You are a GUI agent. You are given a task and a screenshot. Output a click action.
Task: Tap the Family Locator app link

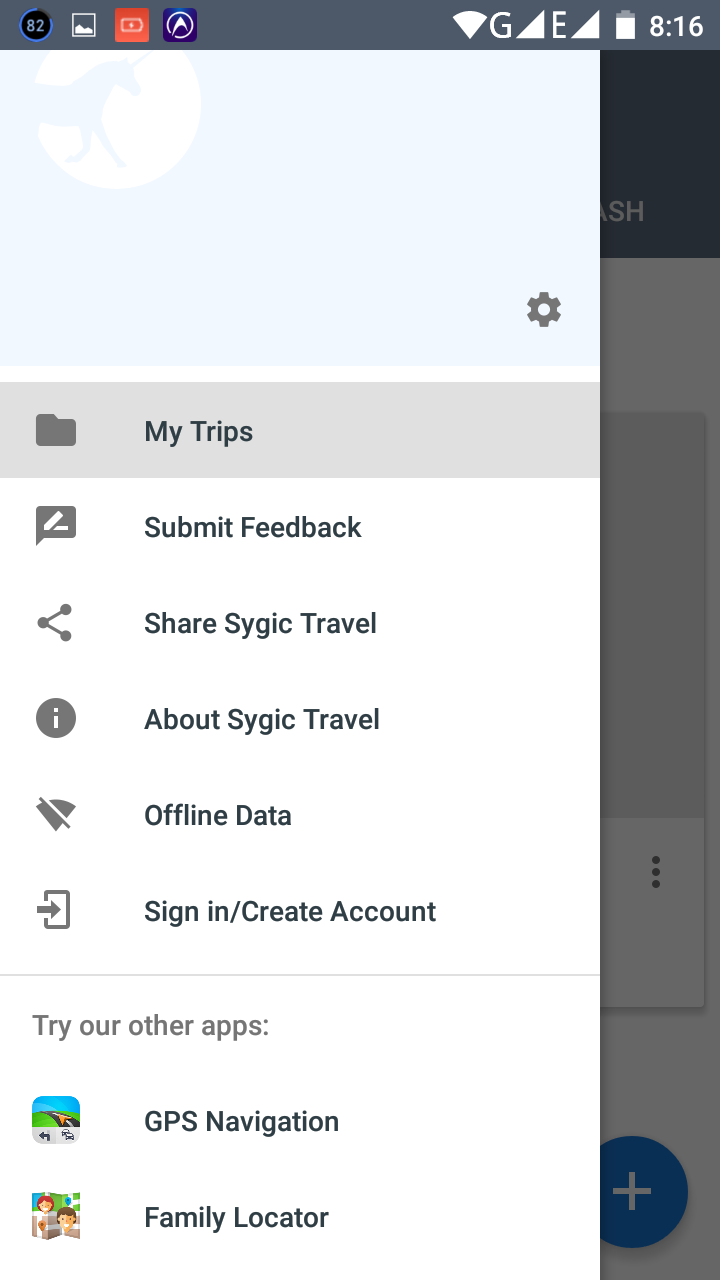236,1217
